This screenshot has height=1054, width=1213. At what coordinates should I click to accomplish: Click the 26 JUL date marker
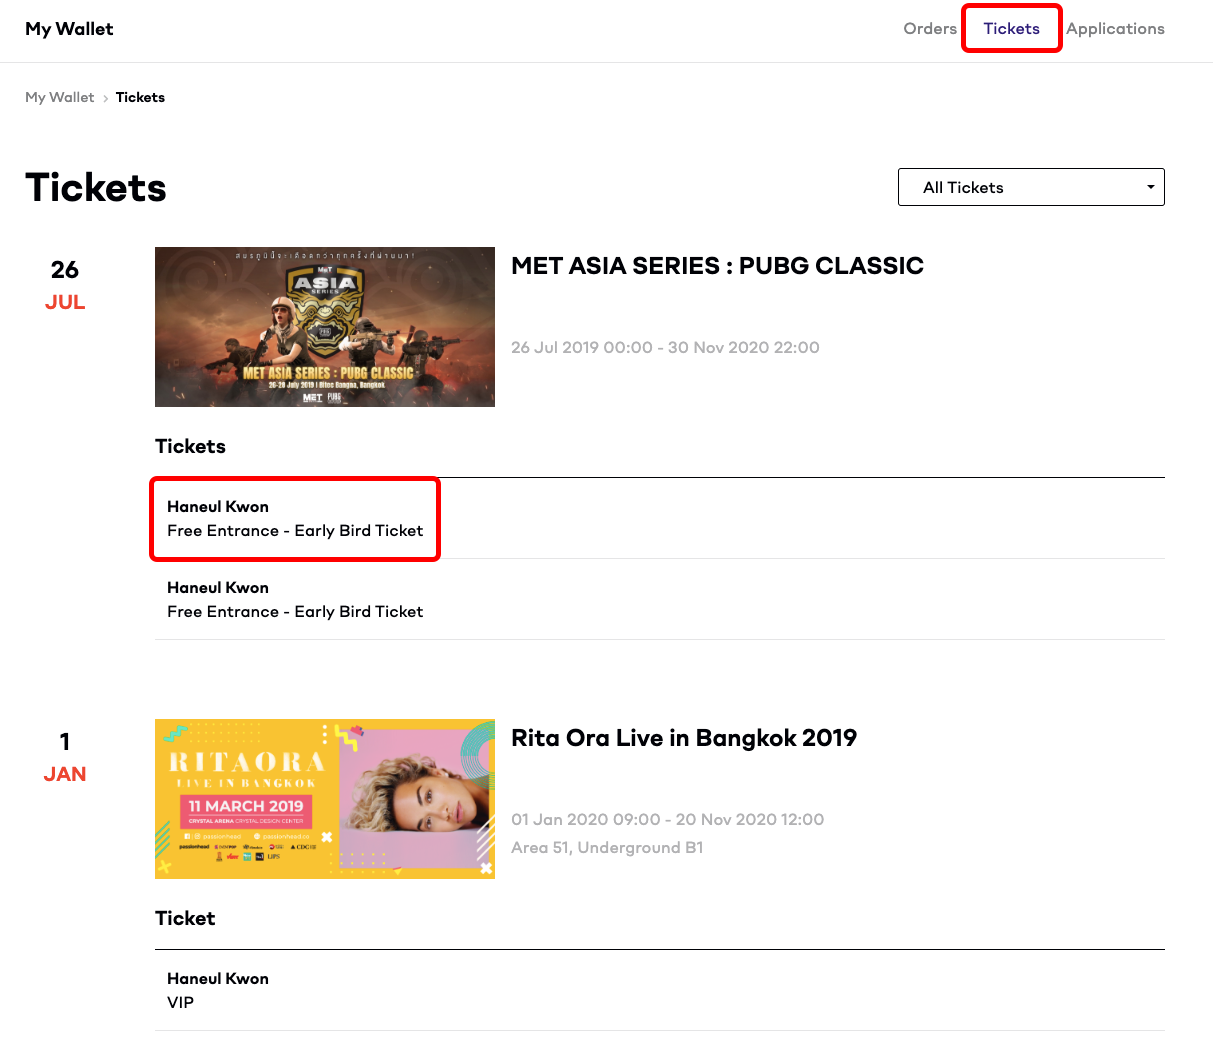[64, 284]
